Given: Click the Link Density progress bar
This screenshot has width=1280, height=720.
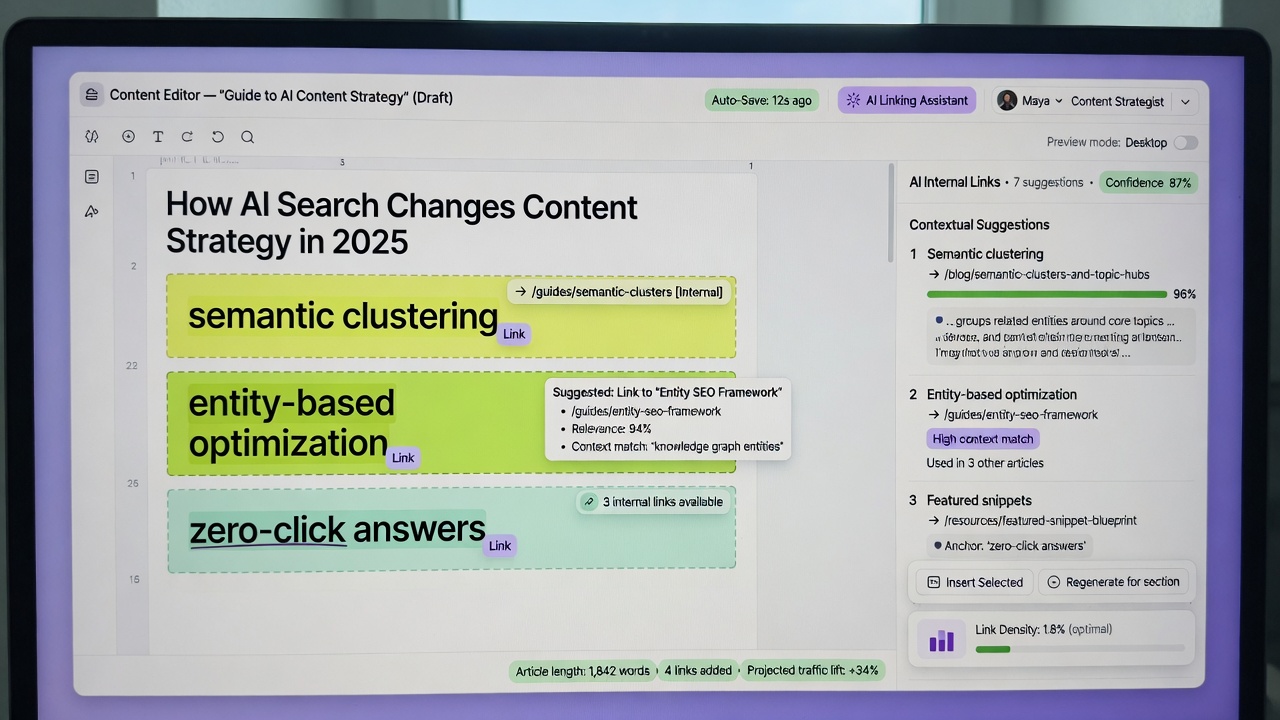Looking at the screenshot, I should coord(1079,649).
